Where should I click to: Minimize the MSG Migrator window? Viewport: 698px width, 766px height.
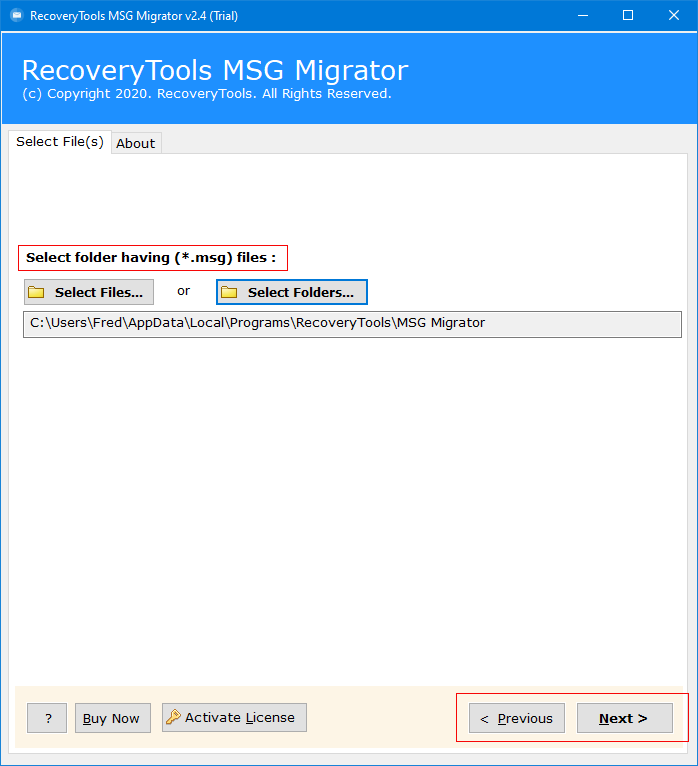583,16
